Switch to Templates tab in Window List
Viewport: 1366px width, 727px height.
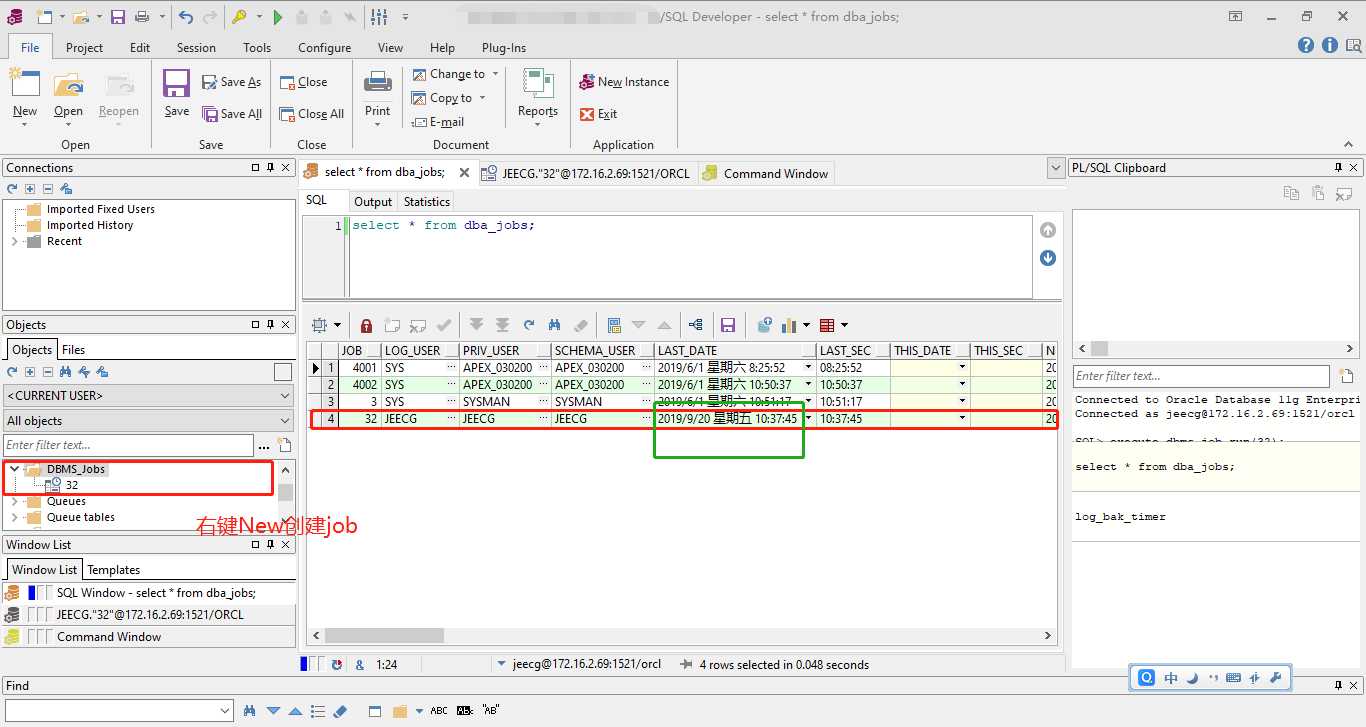pos(114,570)
